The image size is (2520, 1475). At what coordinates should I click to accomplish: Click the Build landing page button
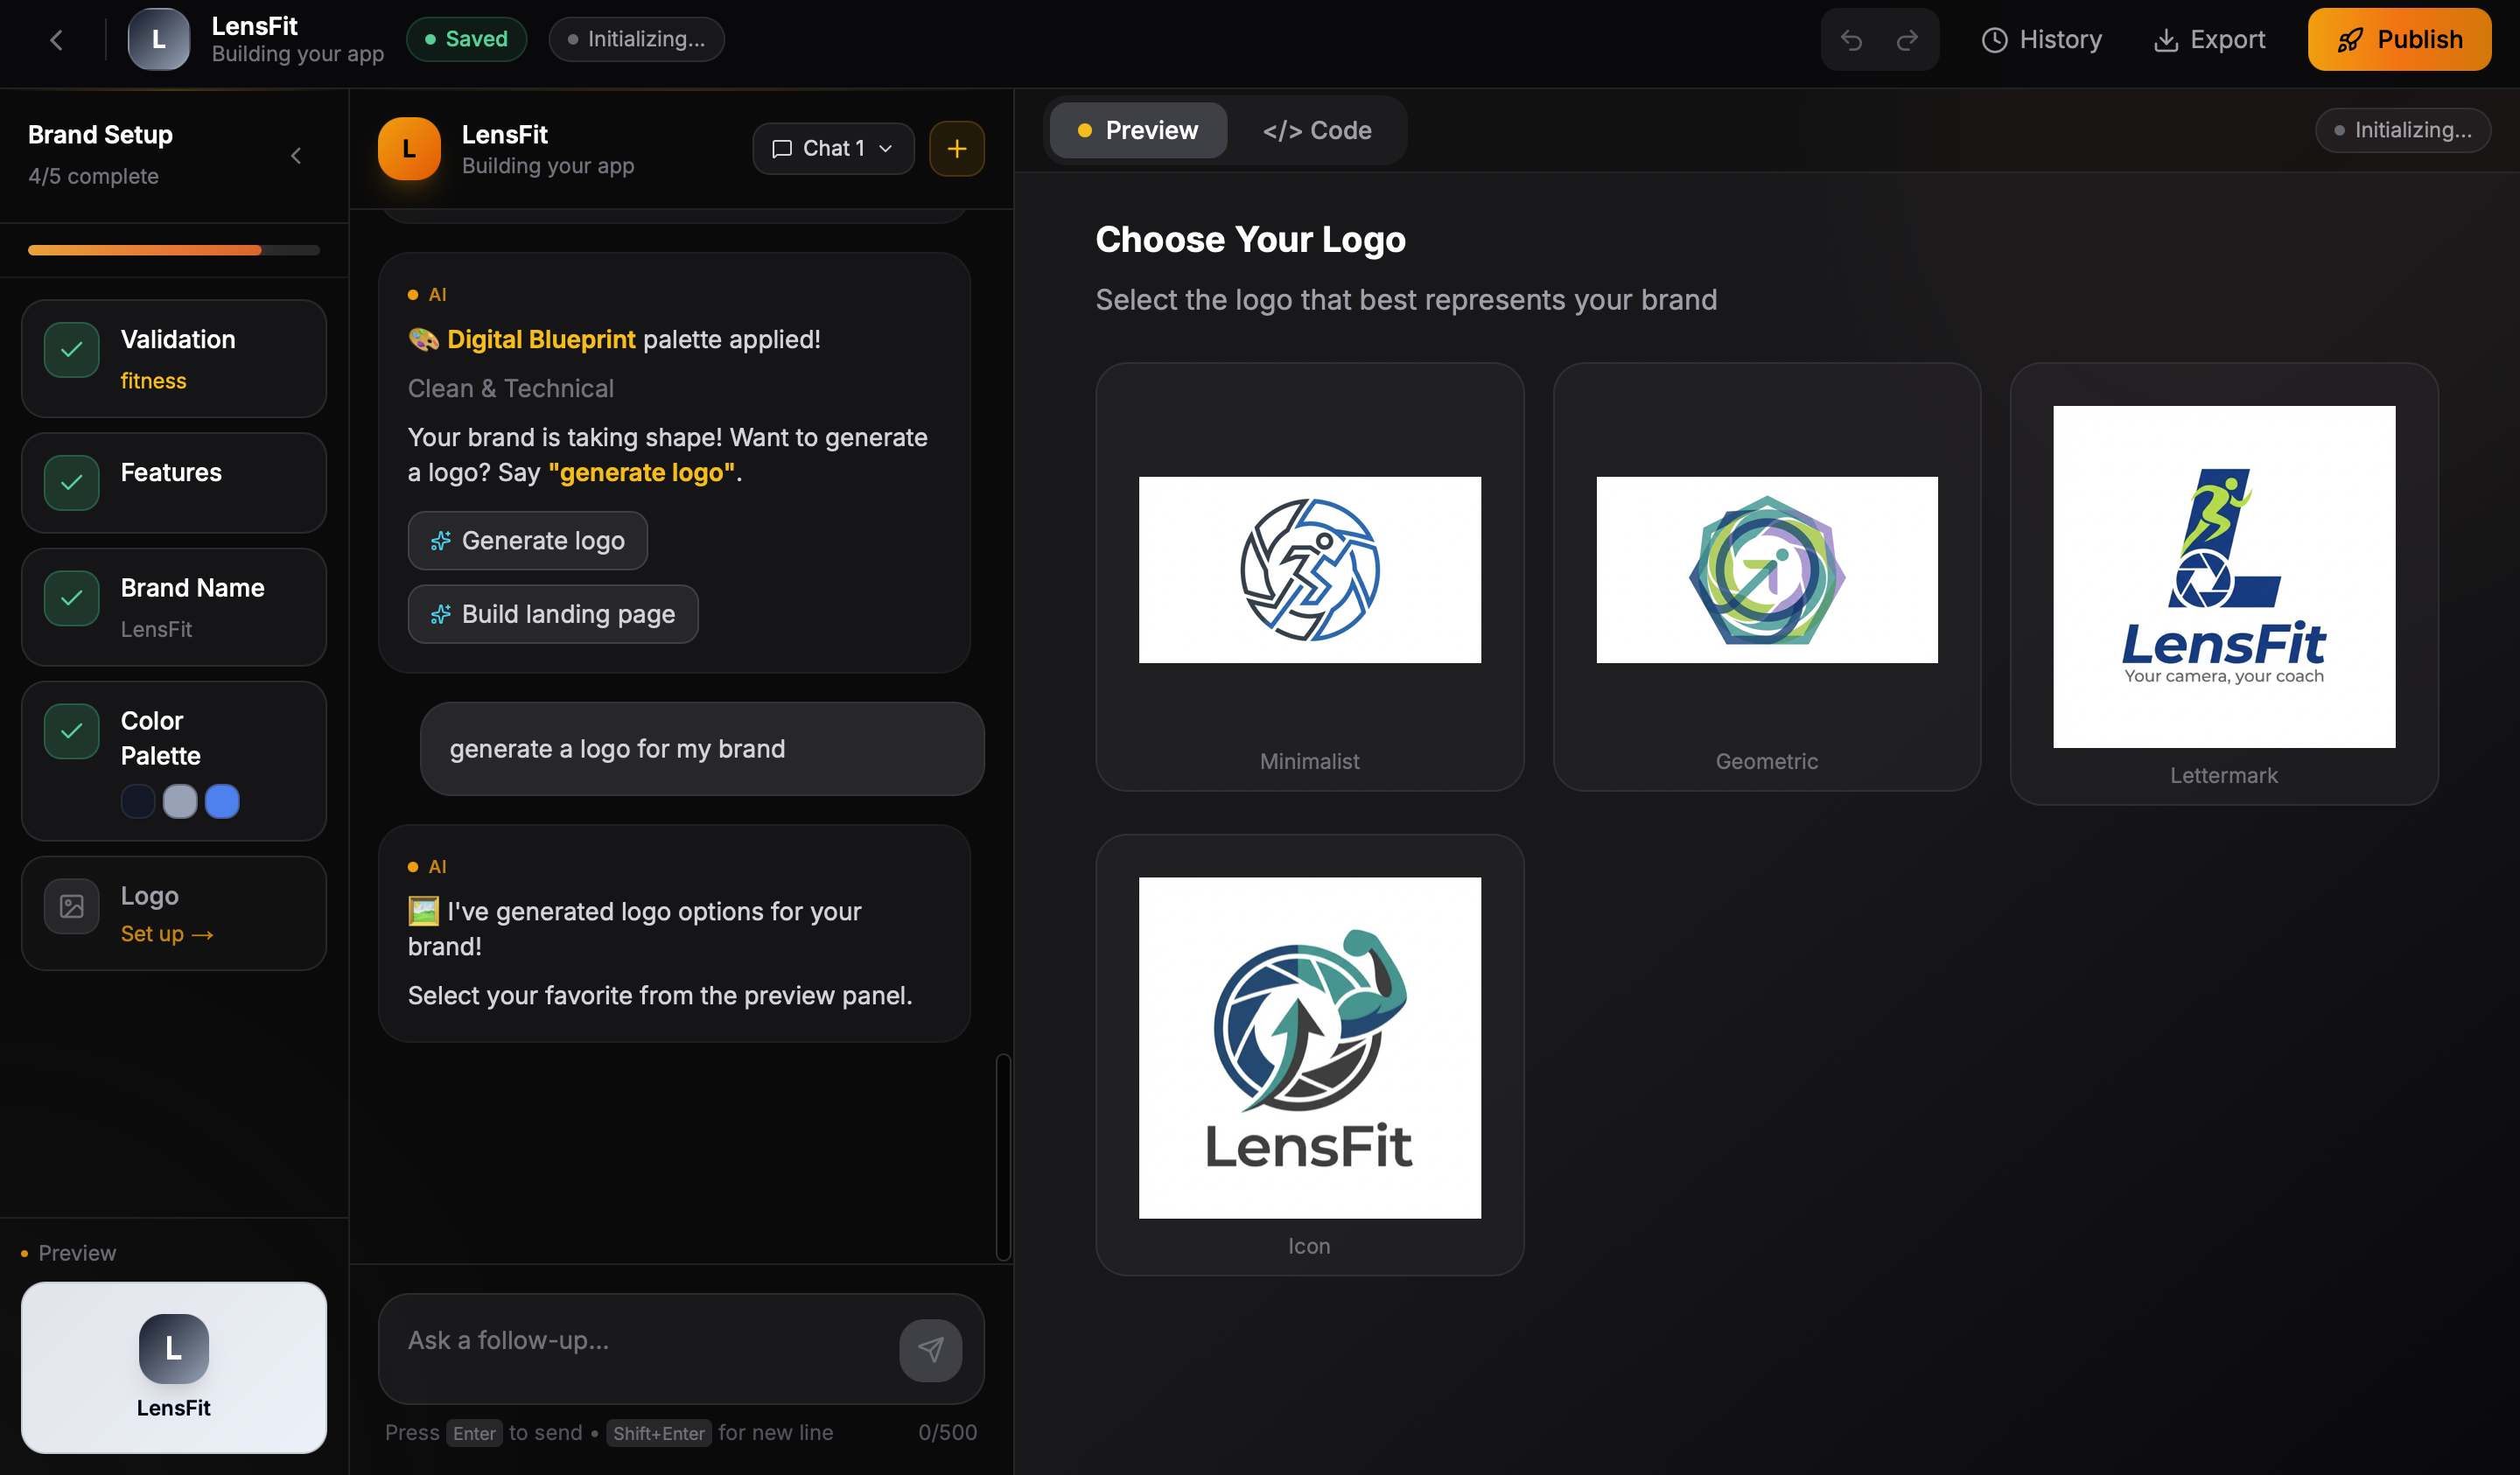point(553,614)
